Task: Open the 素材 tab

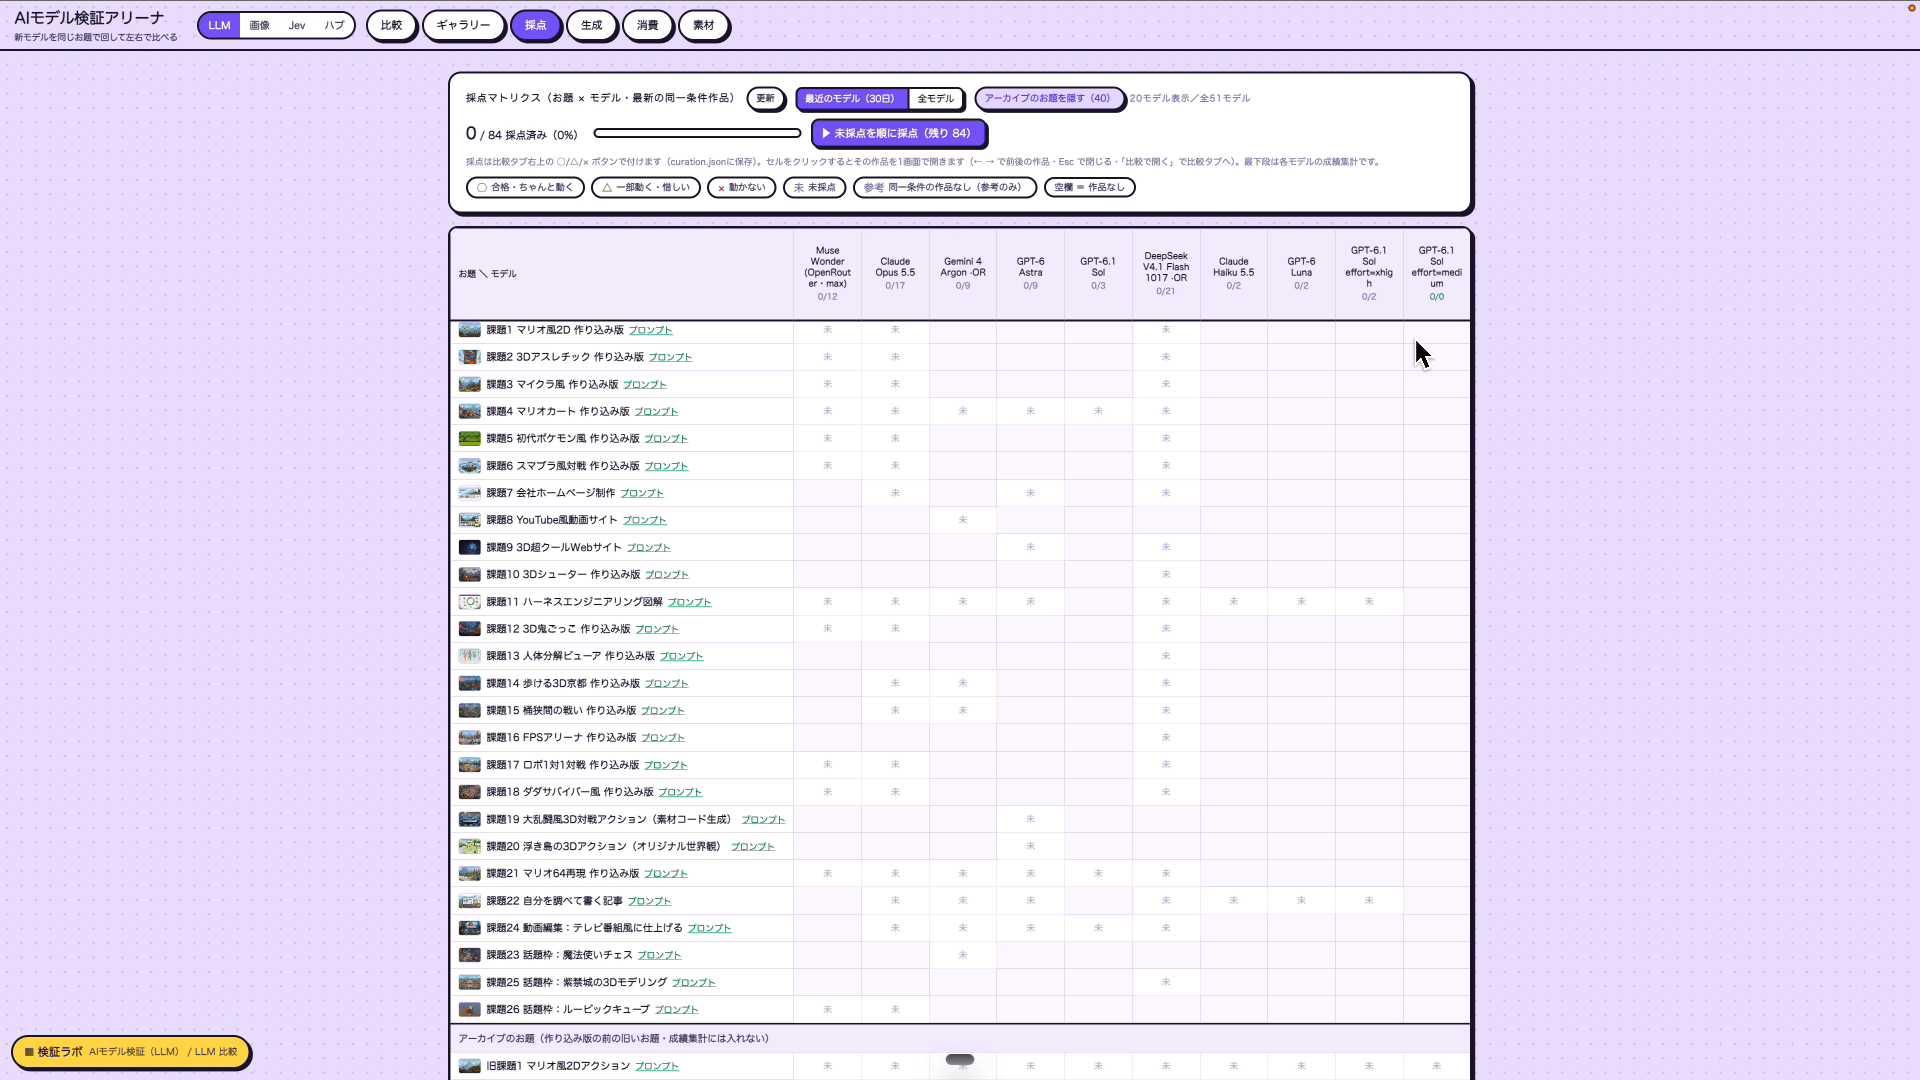Action: coord(704,26)
